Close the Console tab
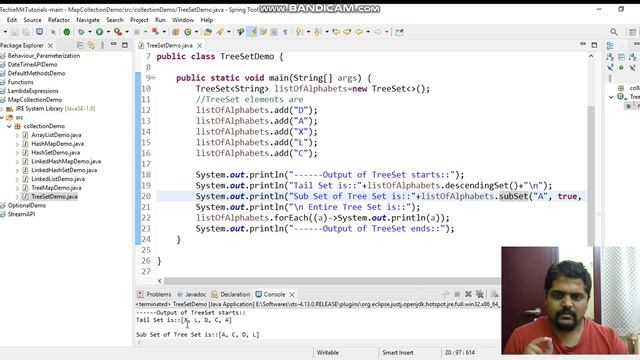The width and height of the screenshot is (640, 360). click(x=292, y=294)
